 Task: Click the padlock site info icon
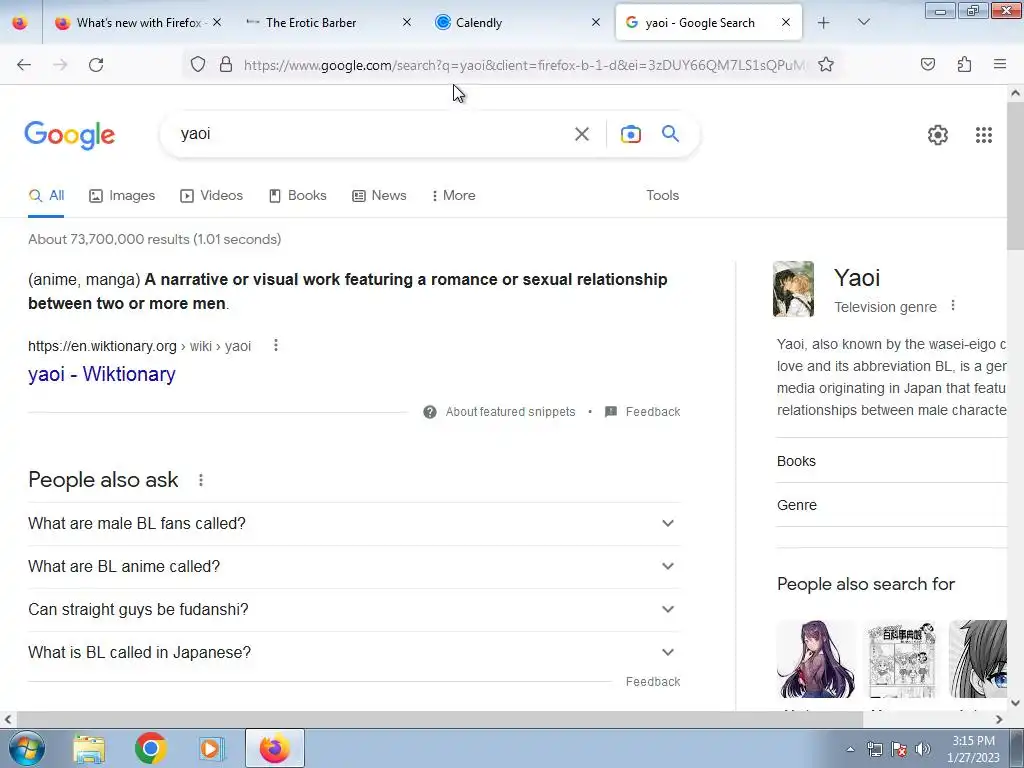click(226, 64)
